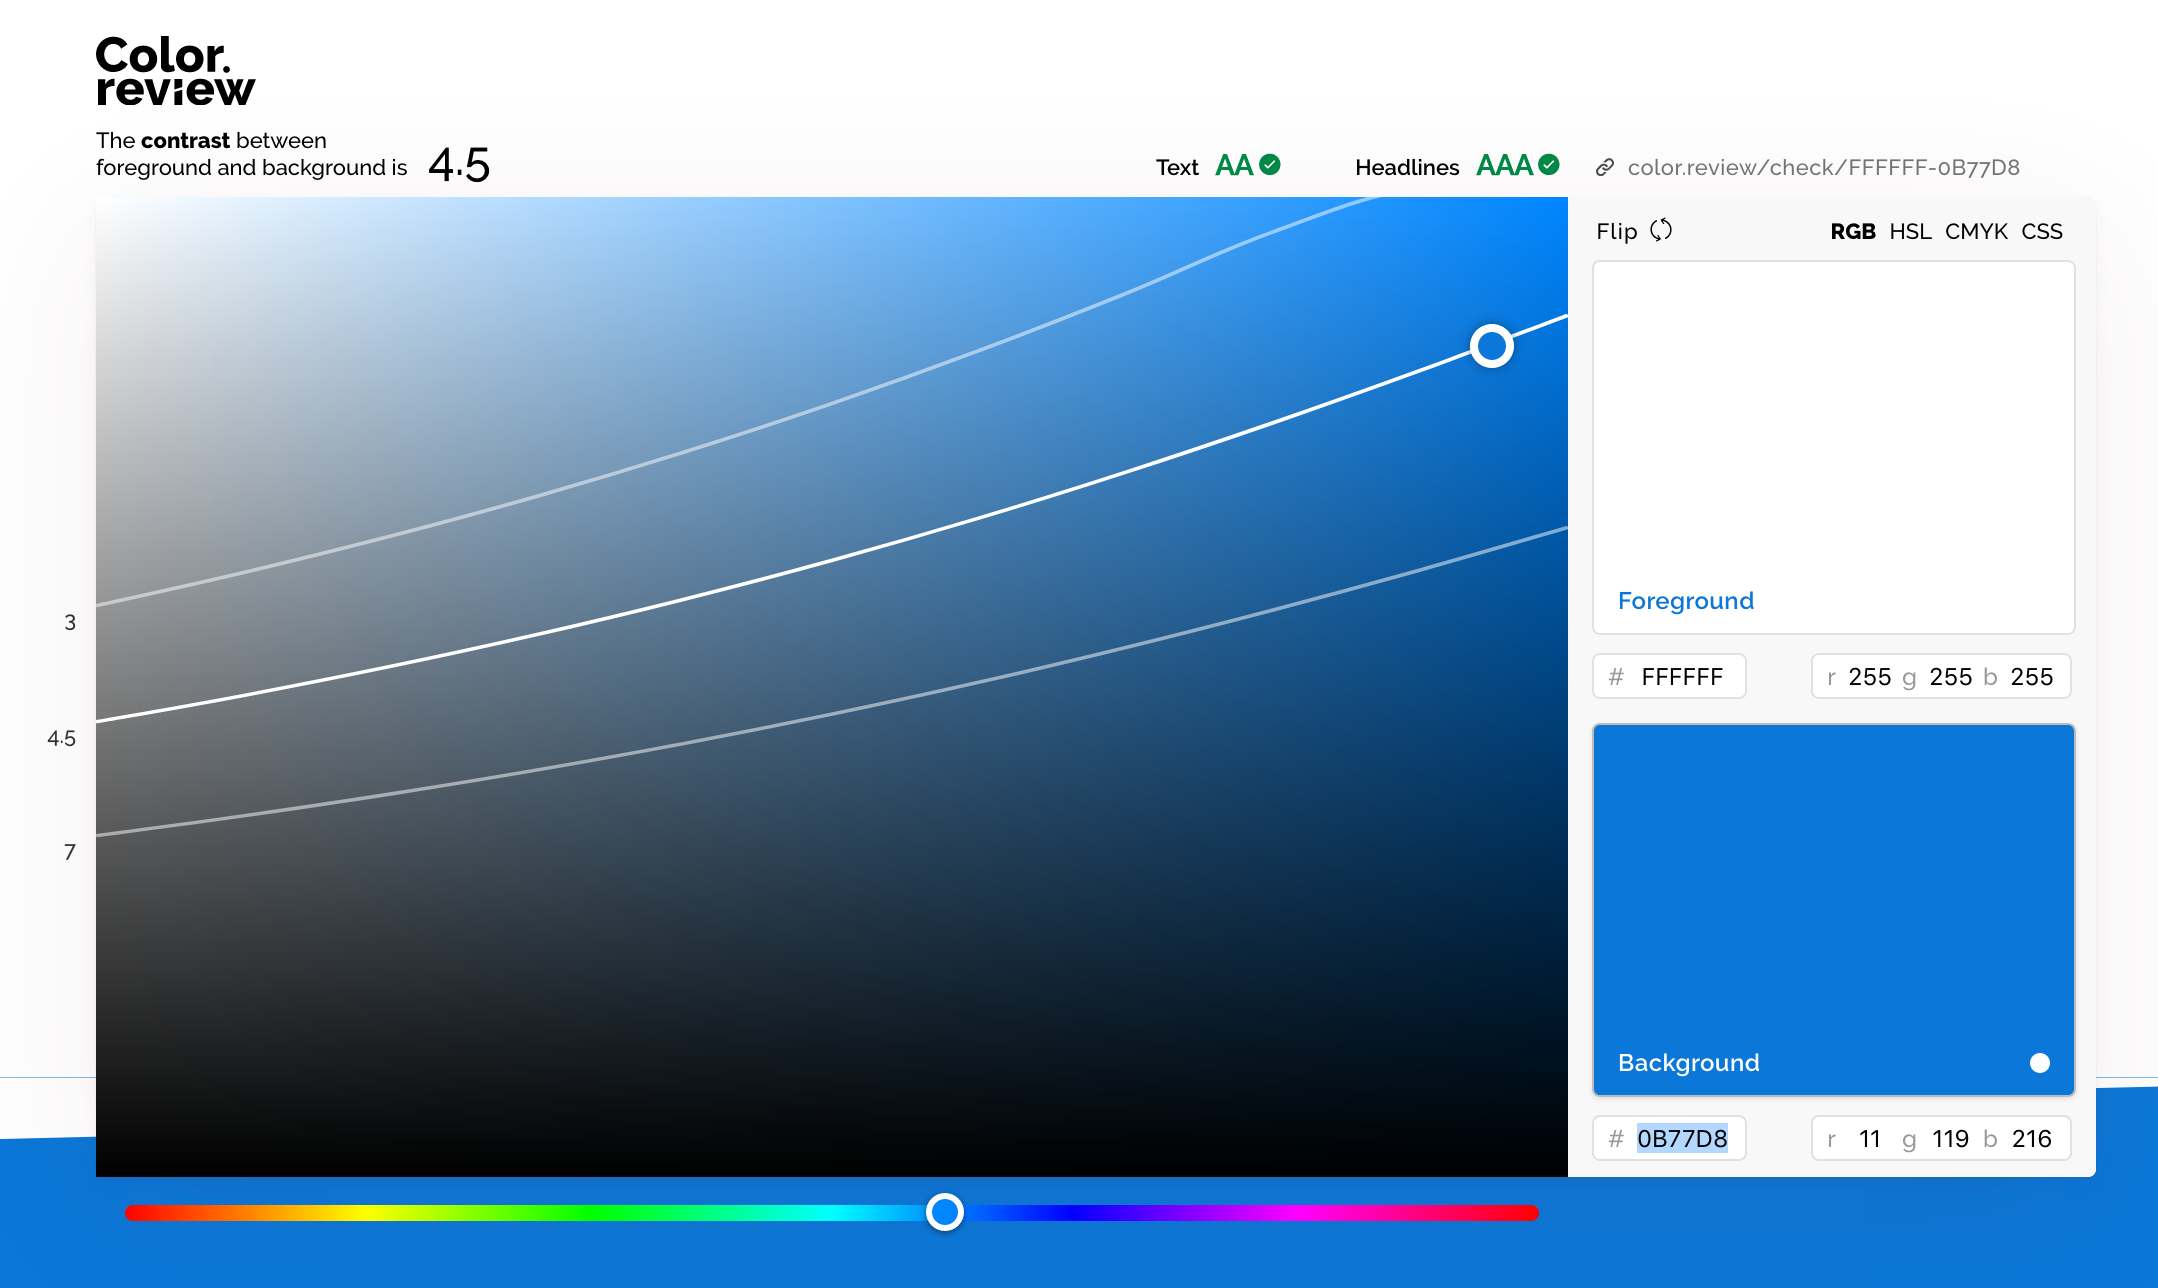Click the green AA text checkmark badge

point(1270,165)
